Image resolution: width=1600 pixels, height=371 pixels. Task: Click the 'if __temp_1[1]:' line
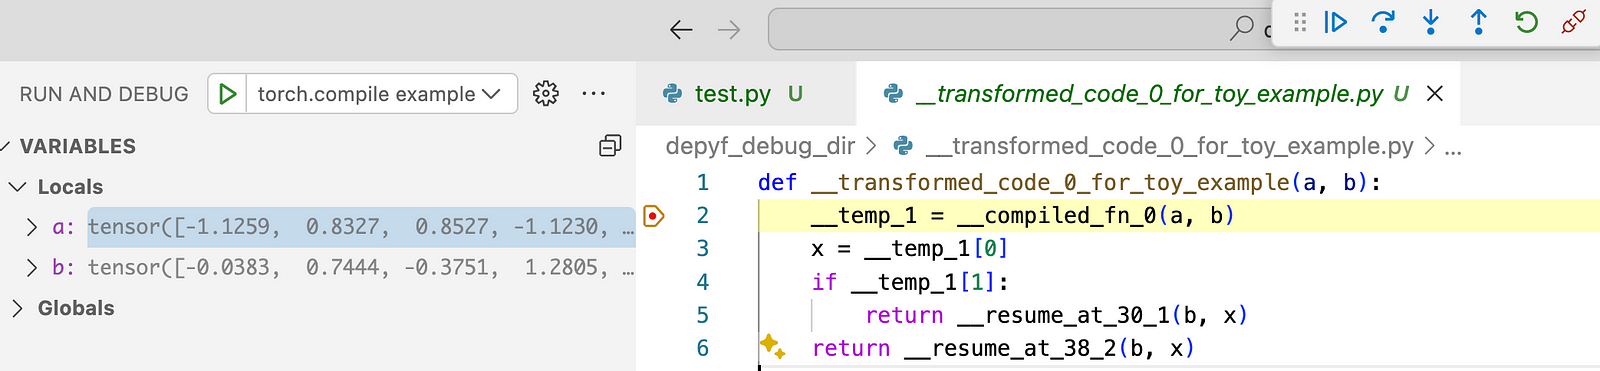tap(910, 282)
